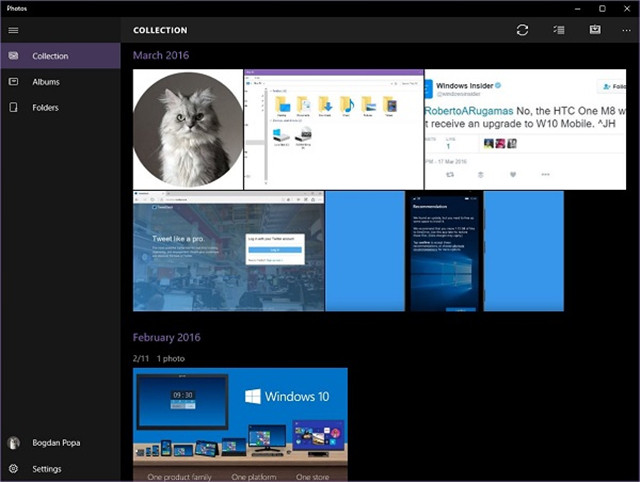
Task: Open the Settings page
Action: click(60, 469)
